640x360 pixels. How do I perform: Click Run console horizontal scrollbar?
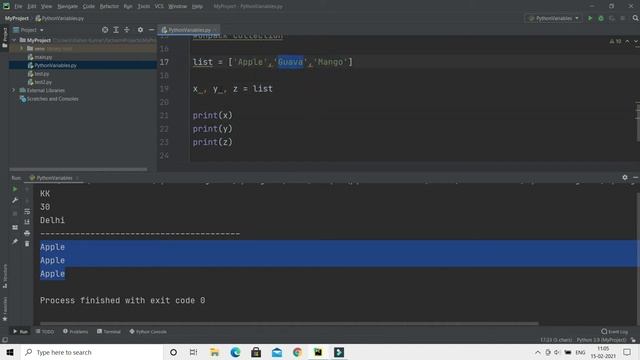289,324
